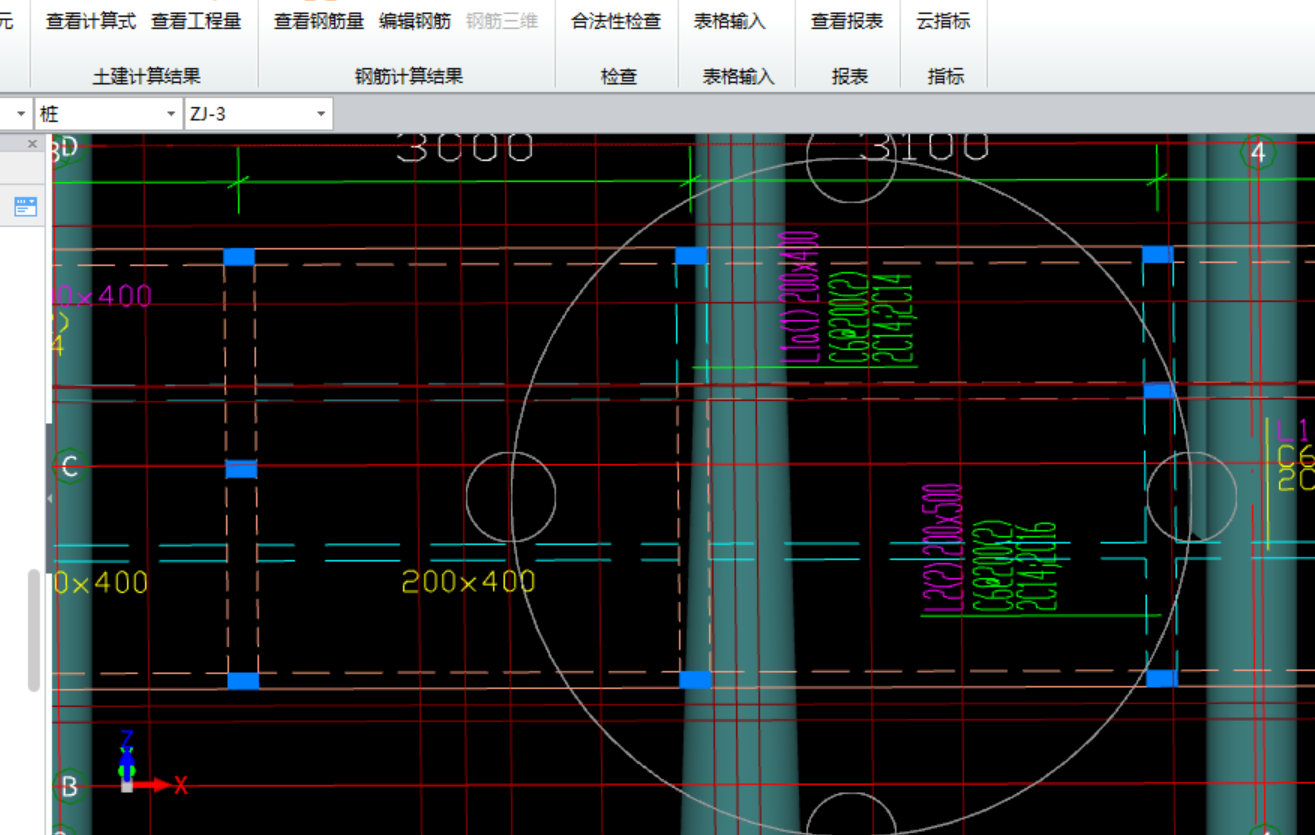Click the 指标 group label
The image size is (1315, 835).
[x=946, y=76]
